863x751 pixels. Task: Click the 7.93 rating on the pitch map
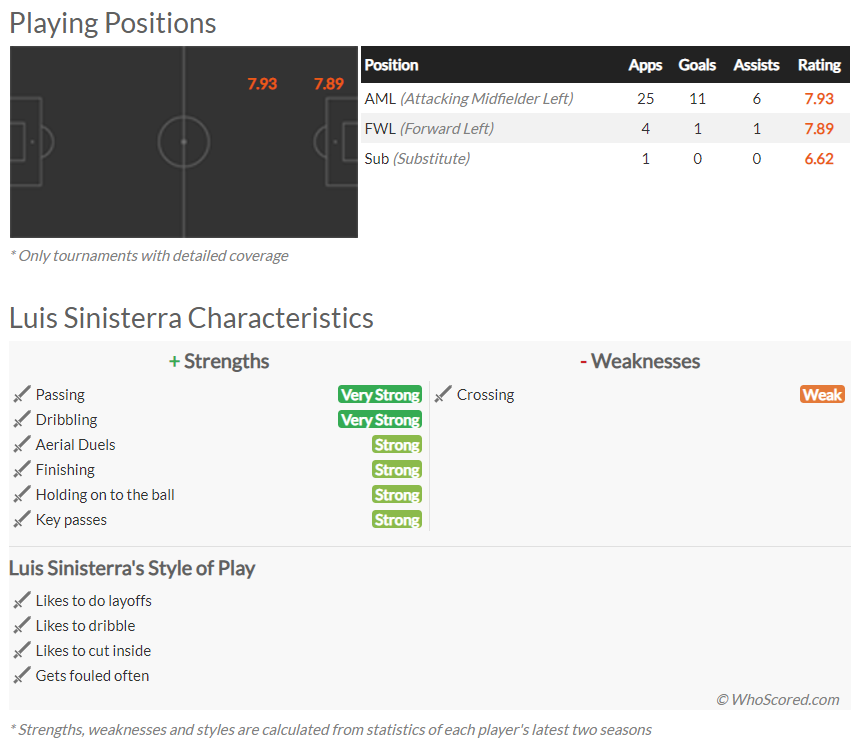262,84
